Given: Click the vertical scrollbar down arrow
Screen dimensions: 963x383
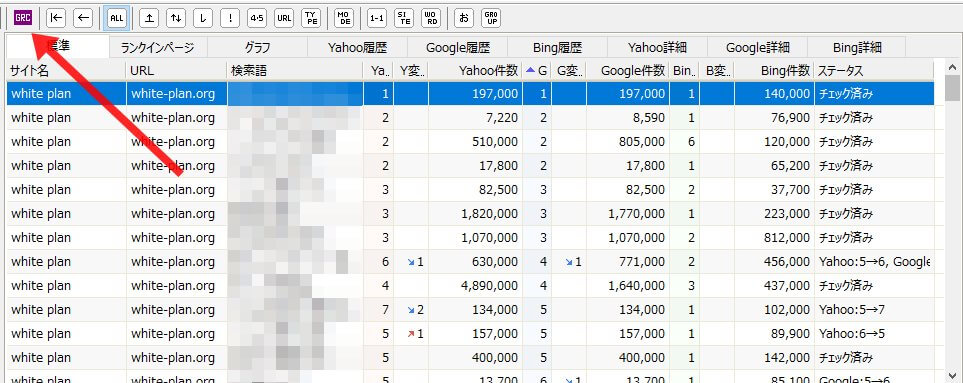Looking at the screenshot, I should tap(953, 376).
